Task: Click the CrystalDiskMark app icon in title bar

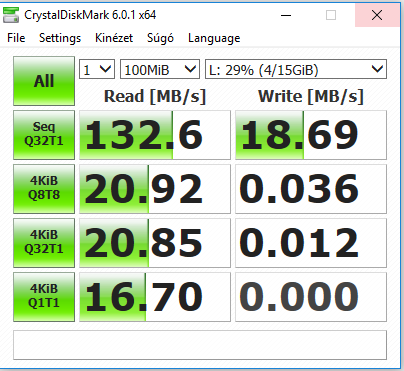Action: (x=11, y=15)
